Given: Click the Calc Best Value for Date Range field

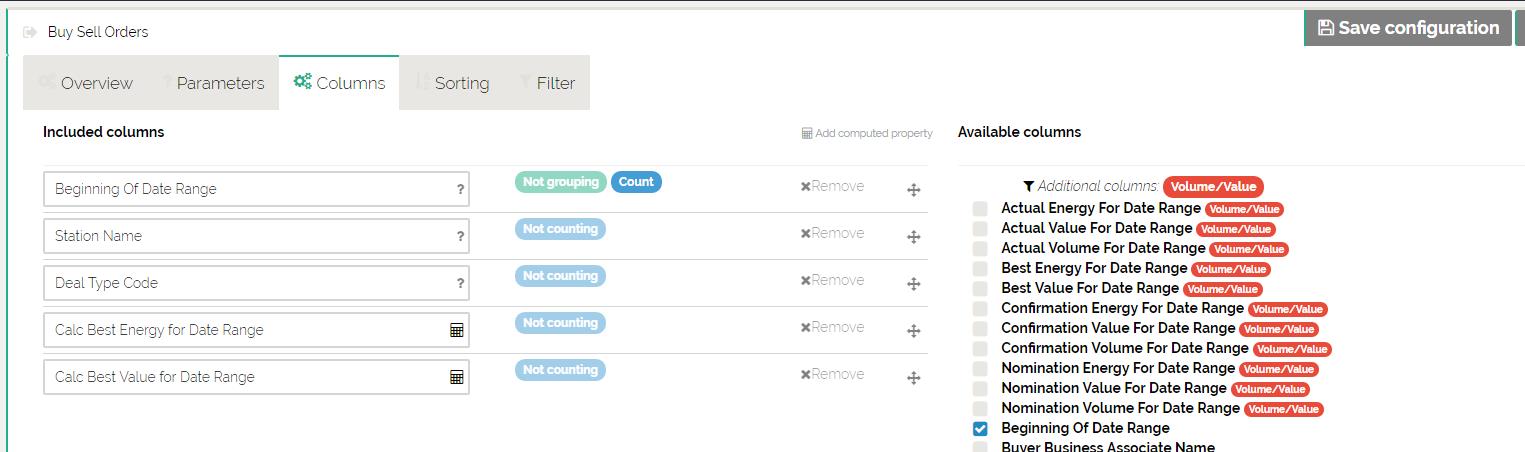Looking at the screenshot, I should pos(245,377).
